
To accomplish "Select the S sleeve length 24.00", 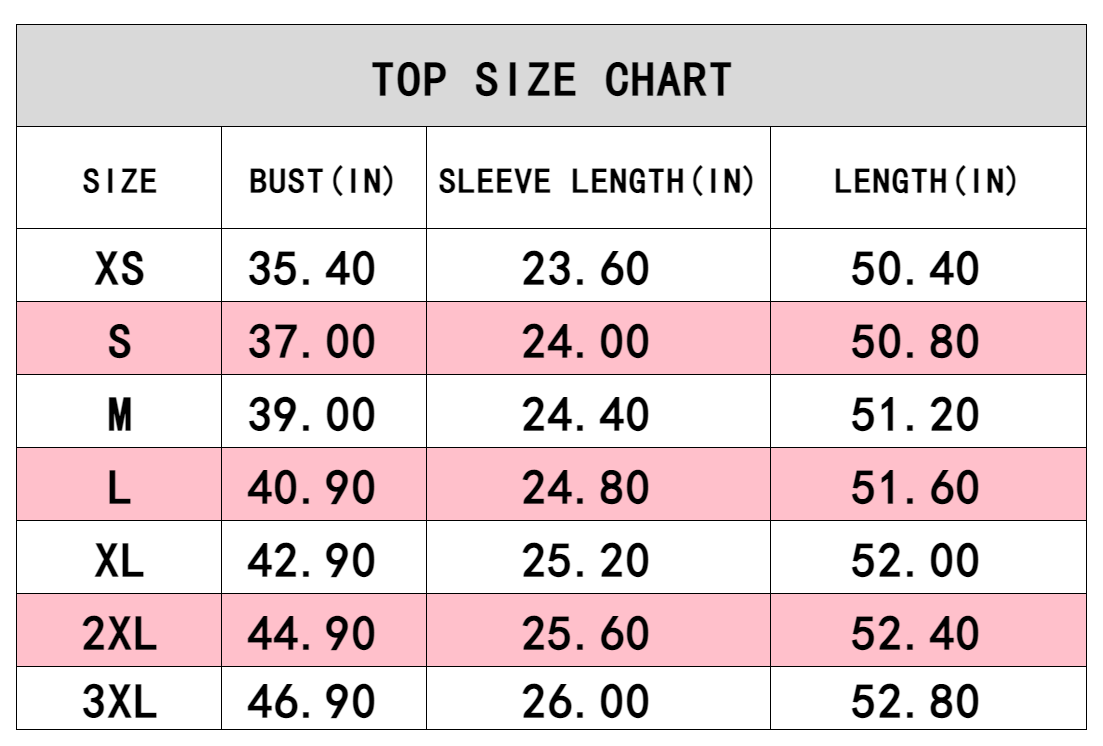I will pyautogui.click(x=586, y=342).
